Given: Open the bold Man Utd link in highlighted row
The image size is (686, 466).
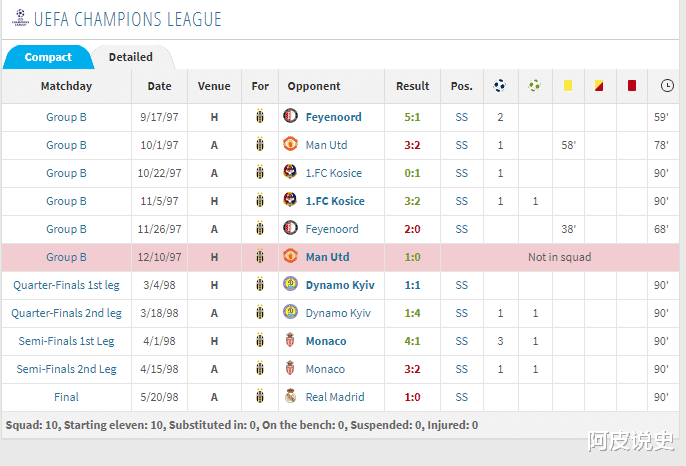Looking at the screenshot, I should click(327, 257).
